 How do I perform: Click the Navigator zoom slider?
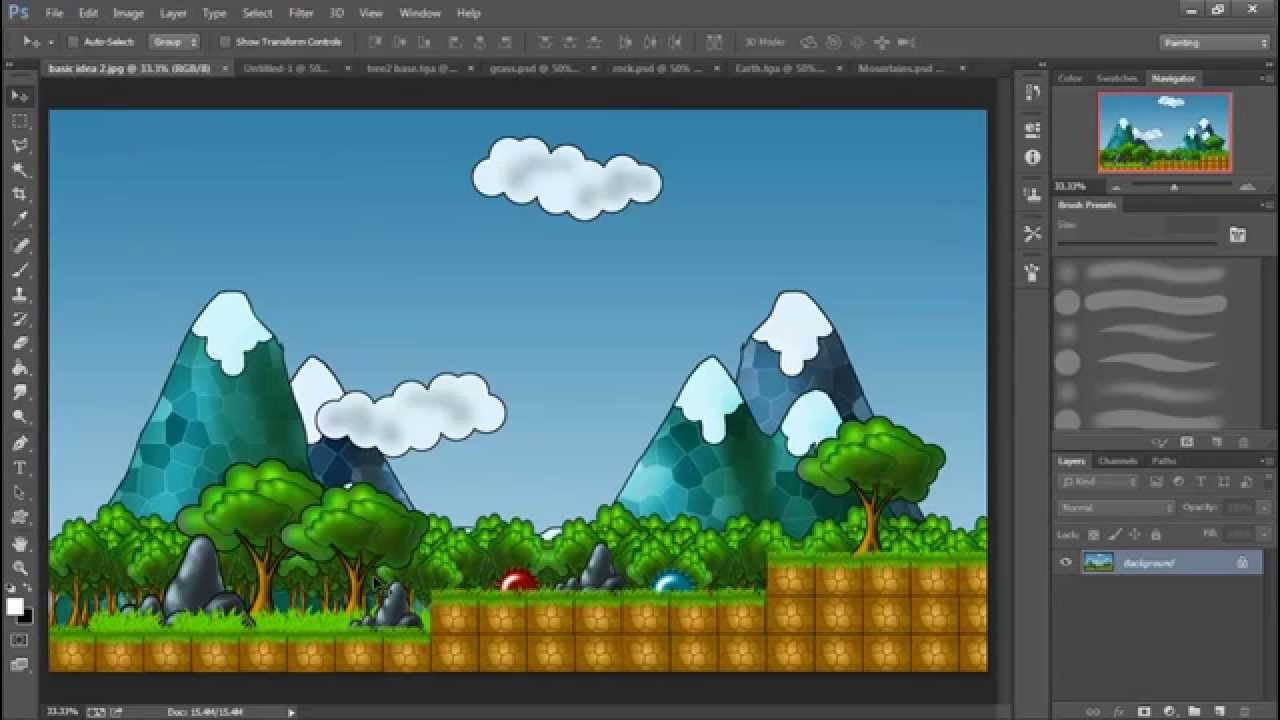pos(1174,187)
